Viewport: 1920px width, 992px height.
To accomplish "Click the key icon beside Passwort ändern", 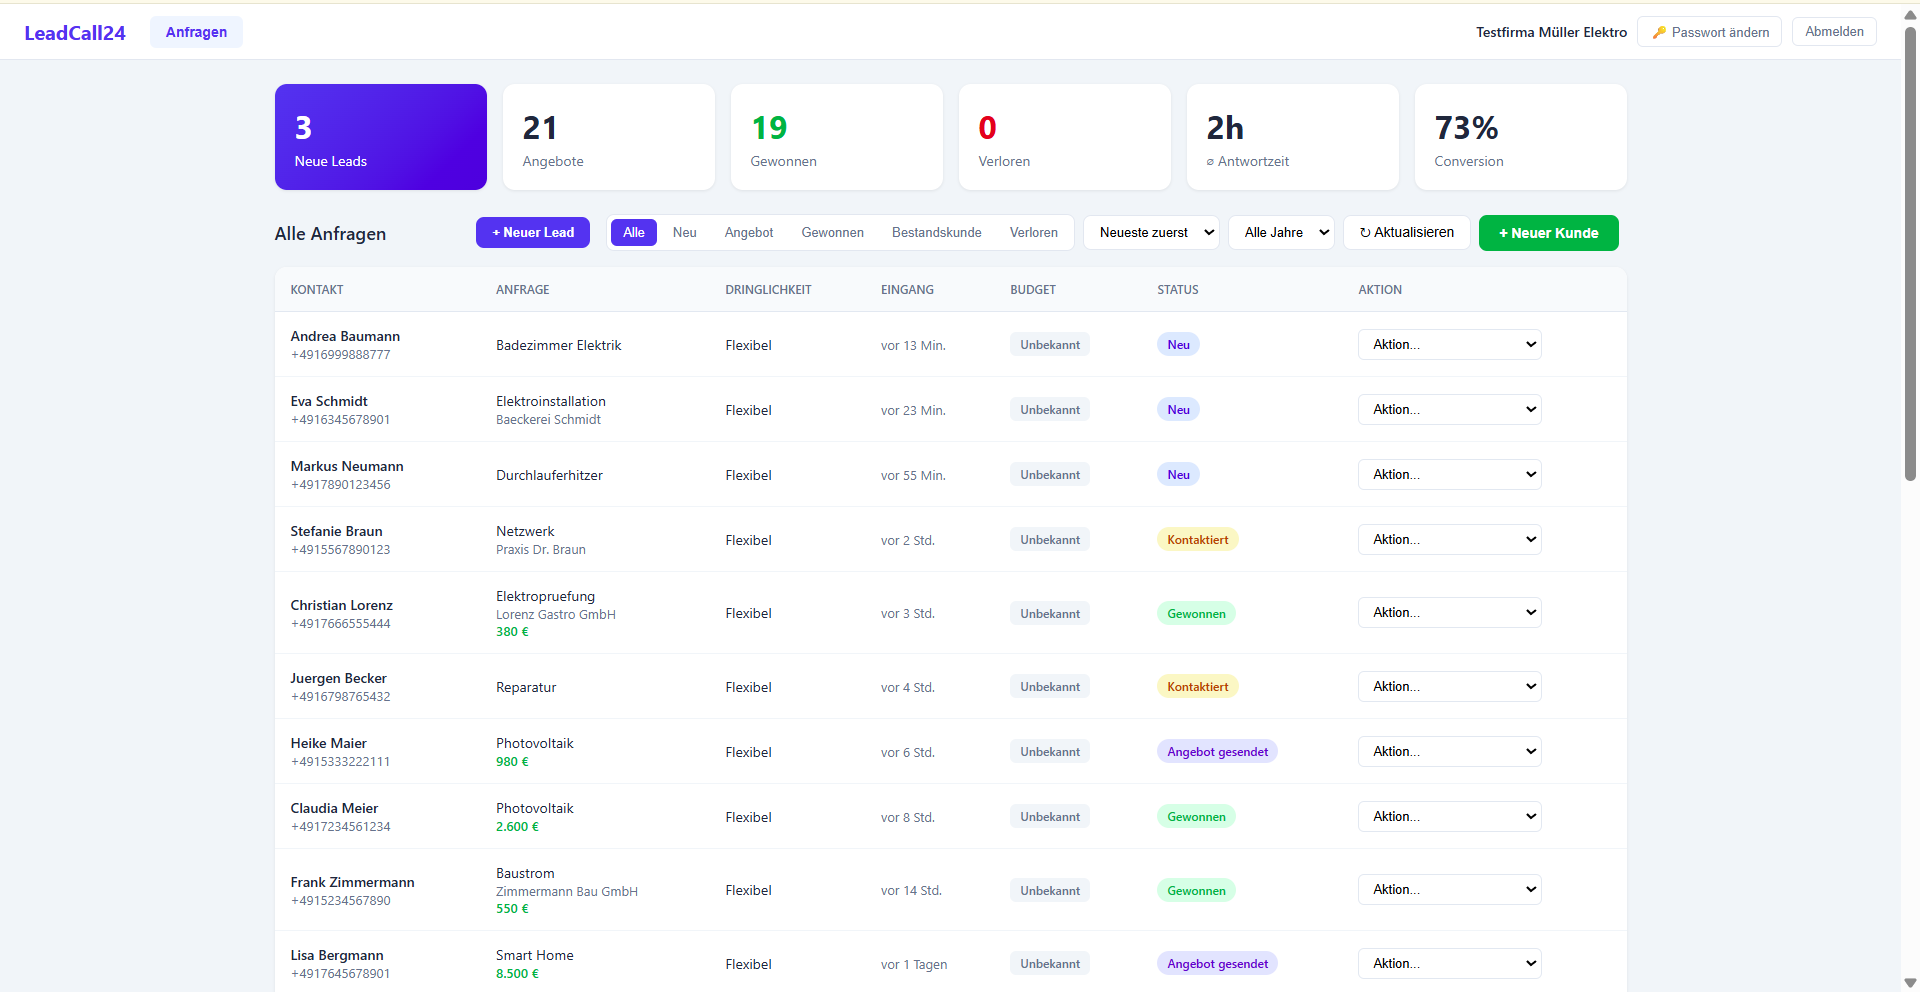I will coord(1659,32).
